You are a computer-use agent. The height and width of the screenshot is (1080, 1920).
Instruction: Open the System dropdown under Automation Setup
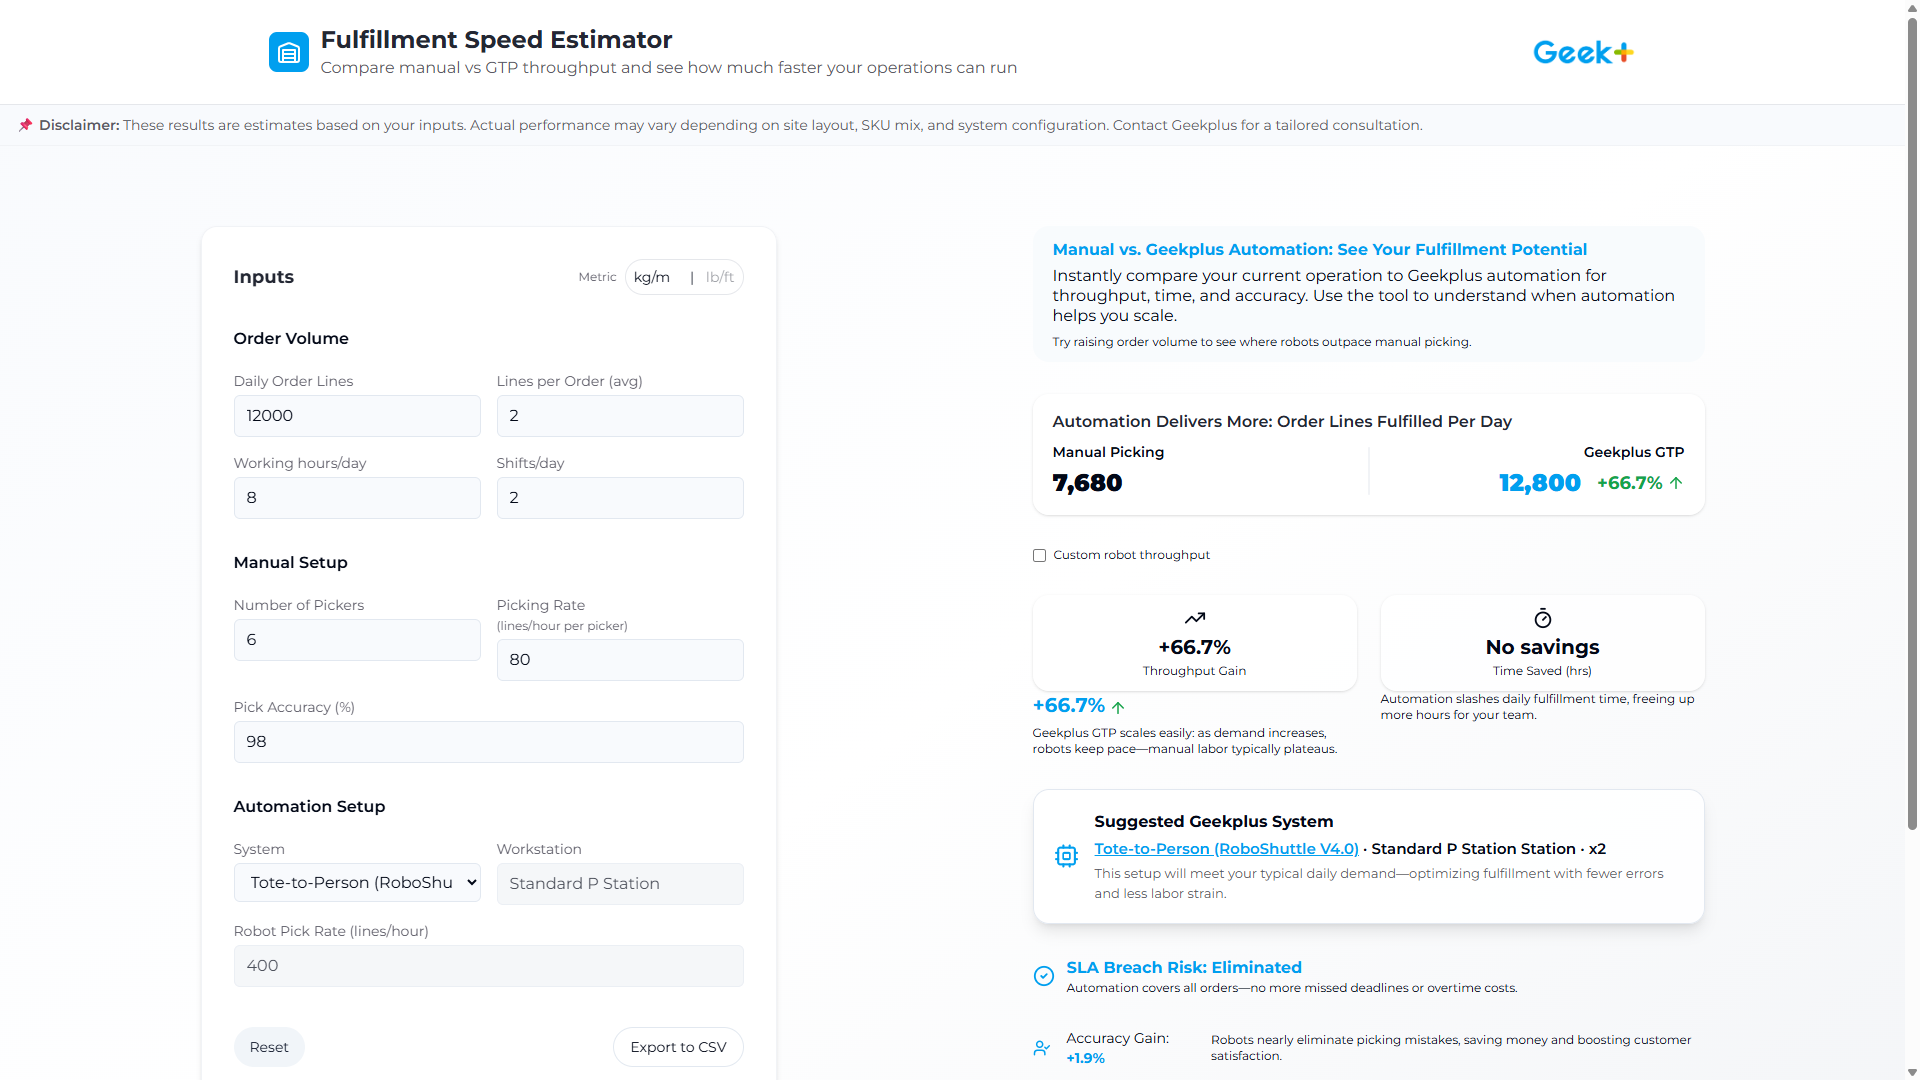tap(357, 882)
